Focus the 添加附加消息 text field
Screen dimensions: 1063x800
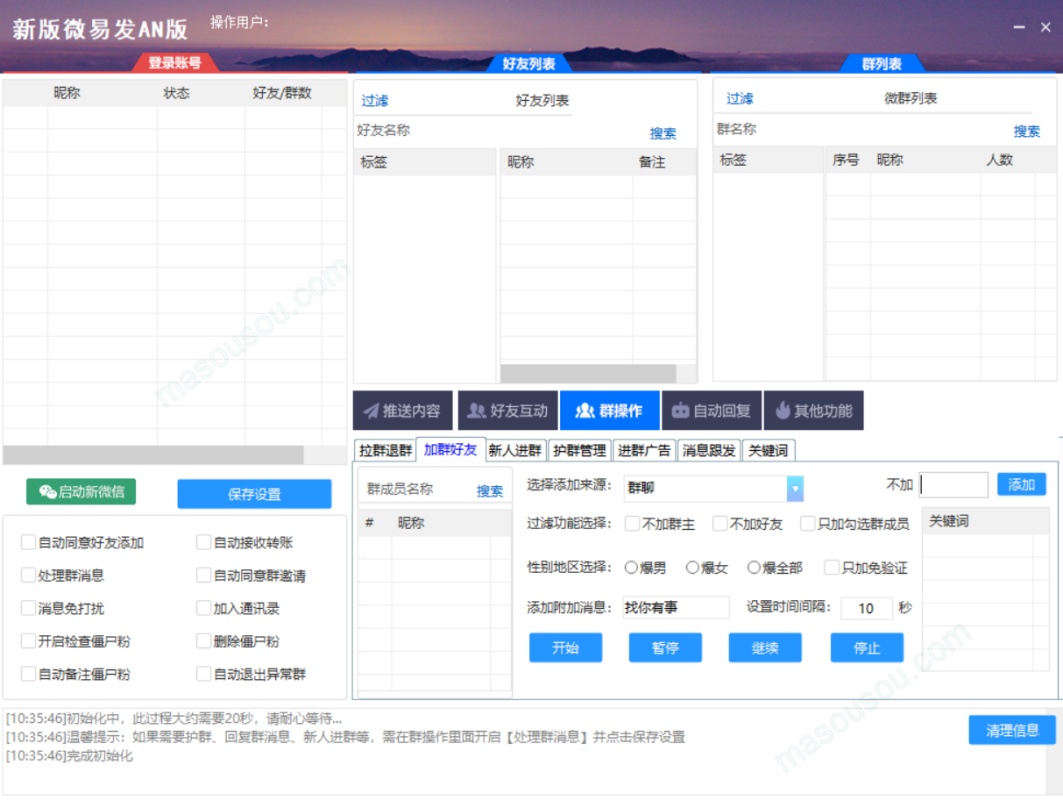point(675,607)
